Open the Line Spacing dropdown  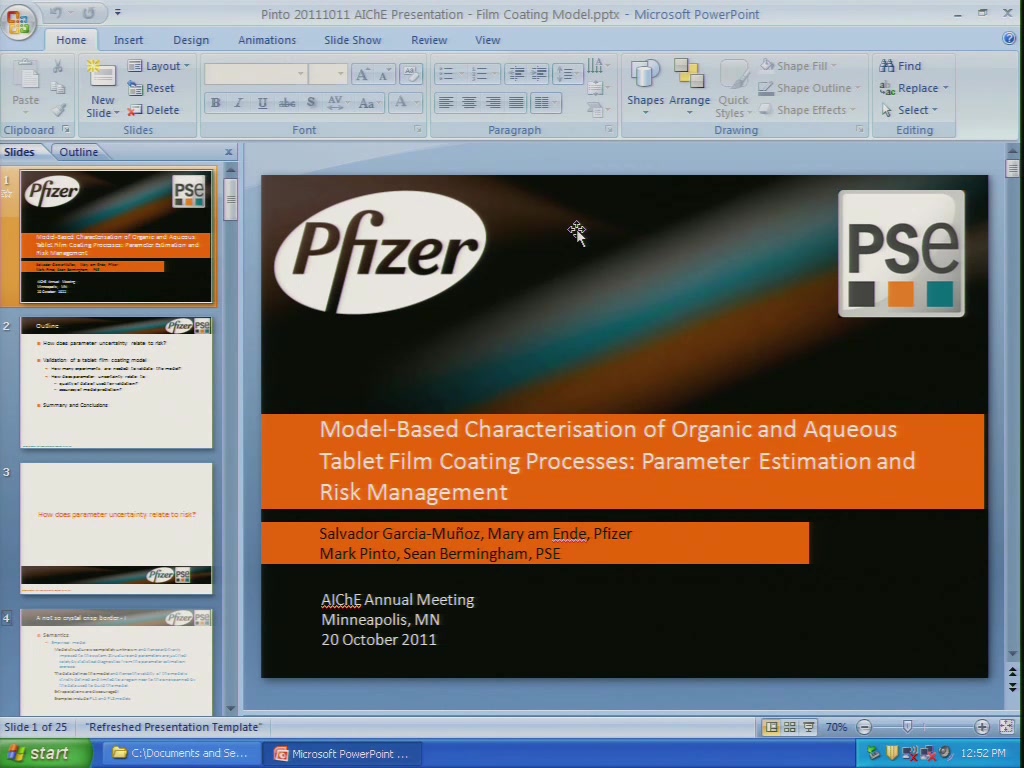[566, 74]
